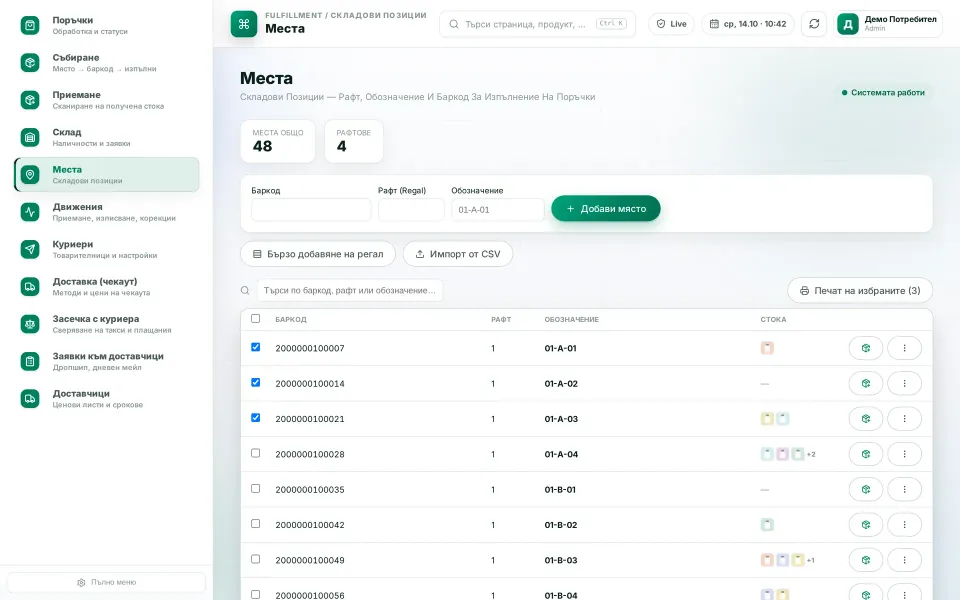Open the three-dot menu for 01-A-04
960x600 pixels.
point(904,454)
